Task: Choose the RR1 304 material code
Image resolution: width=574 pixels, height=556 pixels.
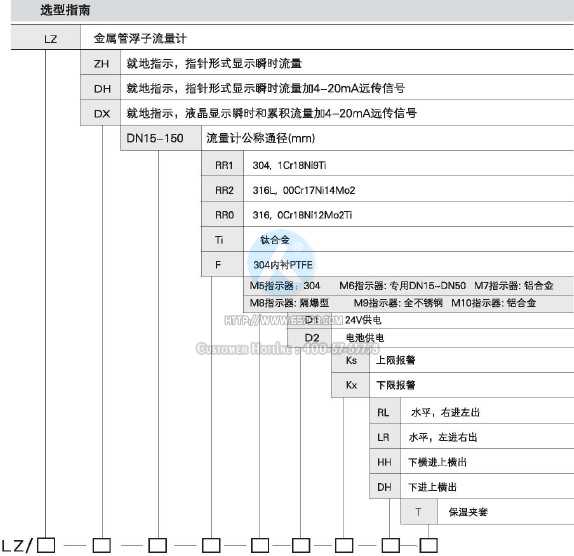Action: click(223, 165)
